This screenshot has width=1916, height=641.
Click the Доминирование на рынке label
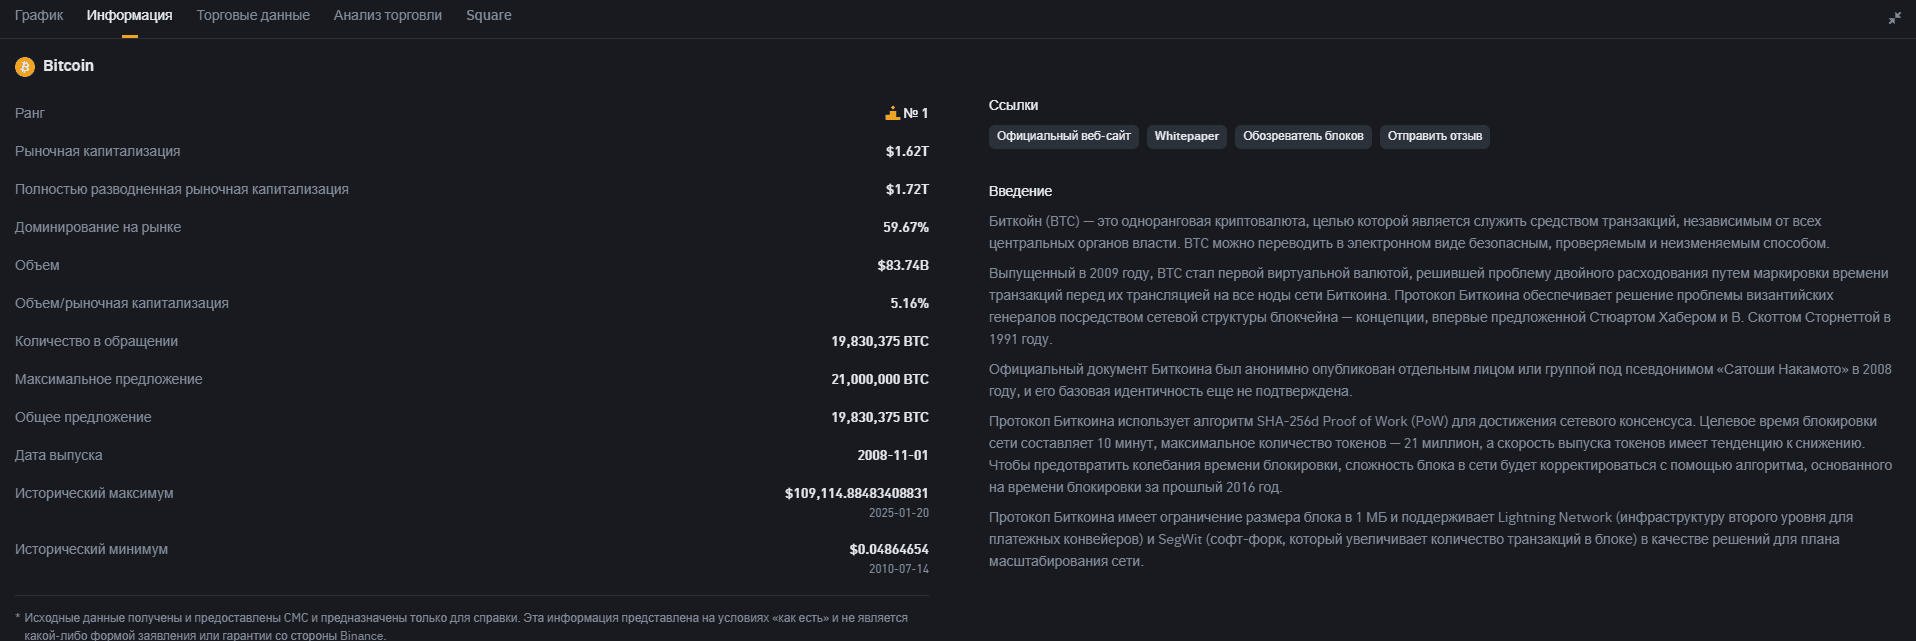[x=98, y=227]
